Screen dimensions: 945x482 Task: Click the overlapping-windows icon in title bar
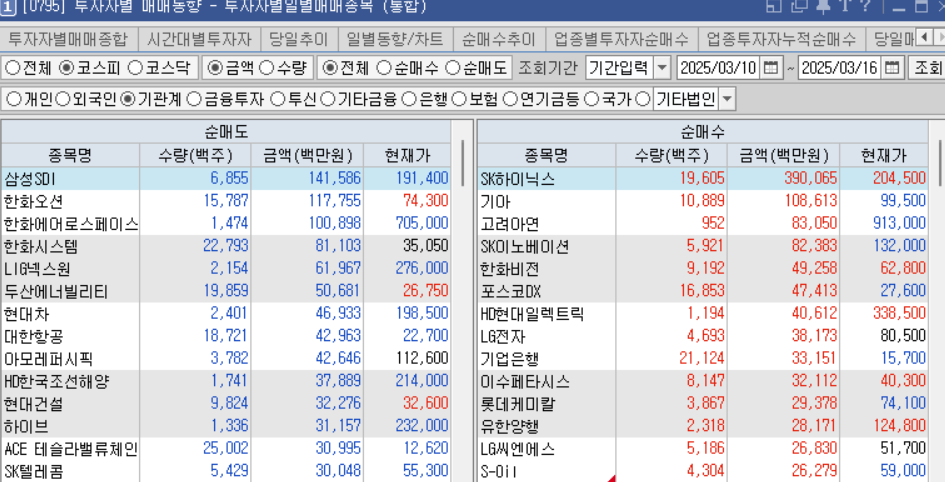tap(799, 6)
